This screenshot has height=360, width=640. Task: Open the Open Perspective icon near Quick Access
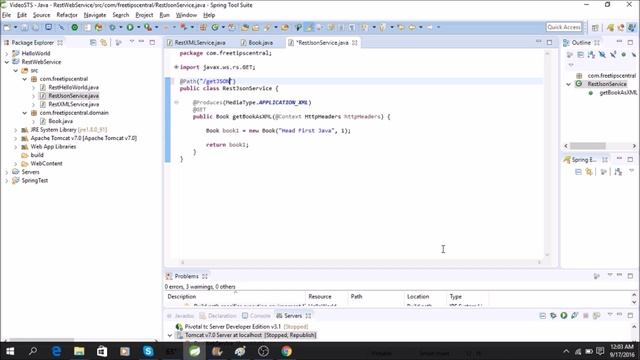595,27
